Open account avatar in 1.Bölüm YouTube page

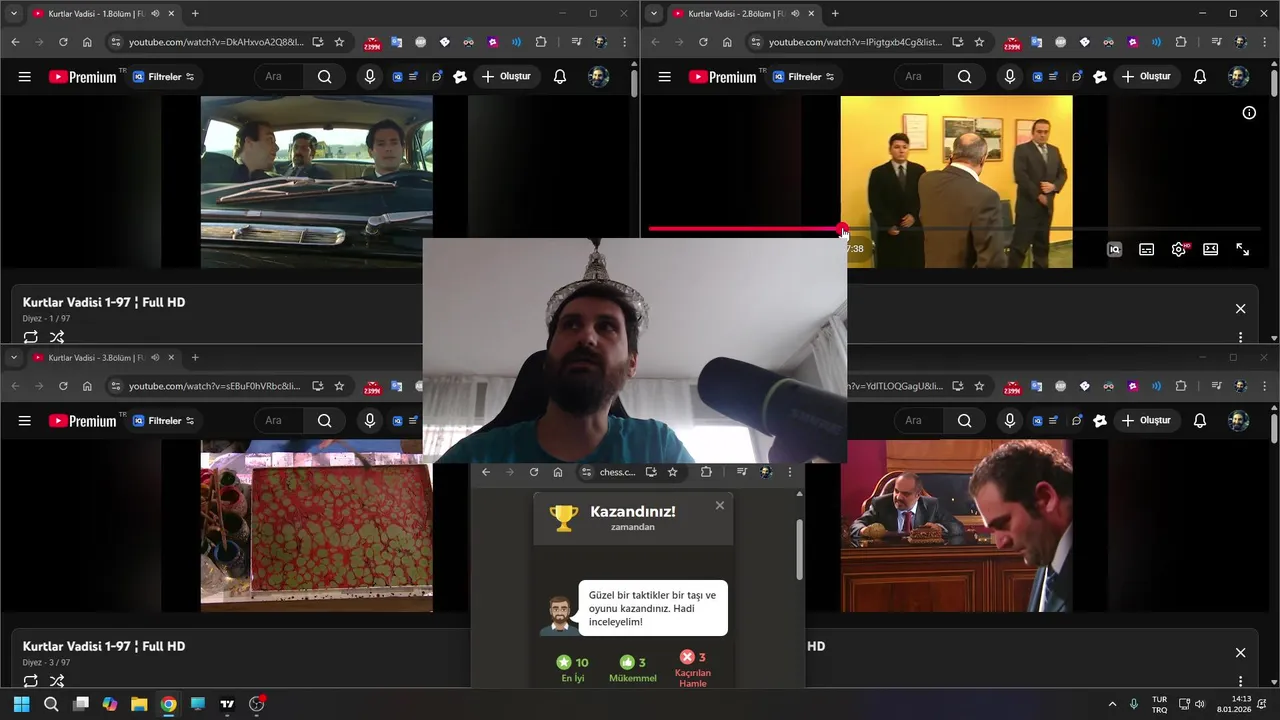(x=599, y=77)
